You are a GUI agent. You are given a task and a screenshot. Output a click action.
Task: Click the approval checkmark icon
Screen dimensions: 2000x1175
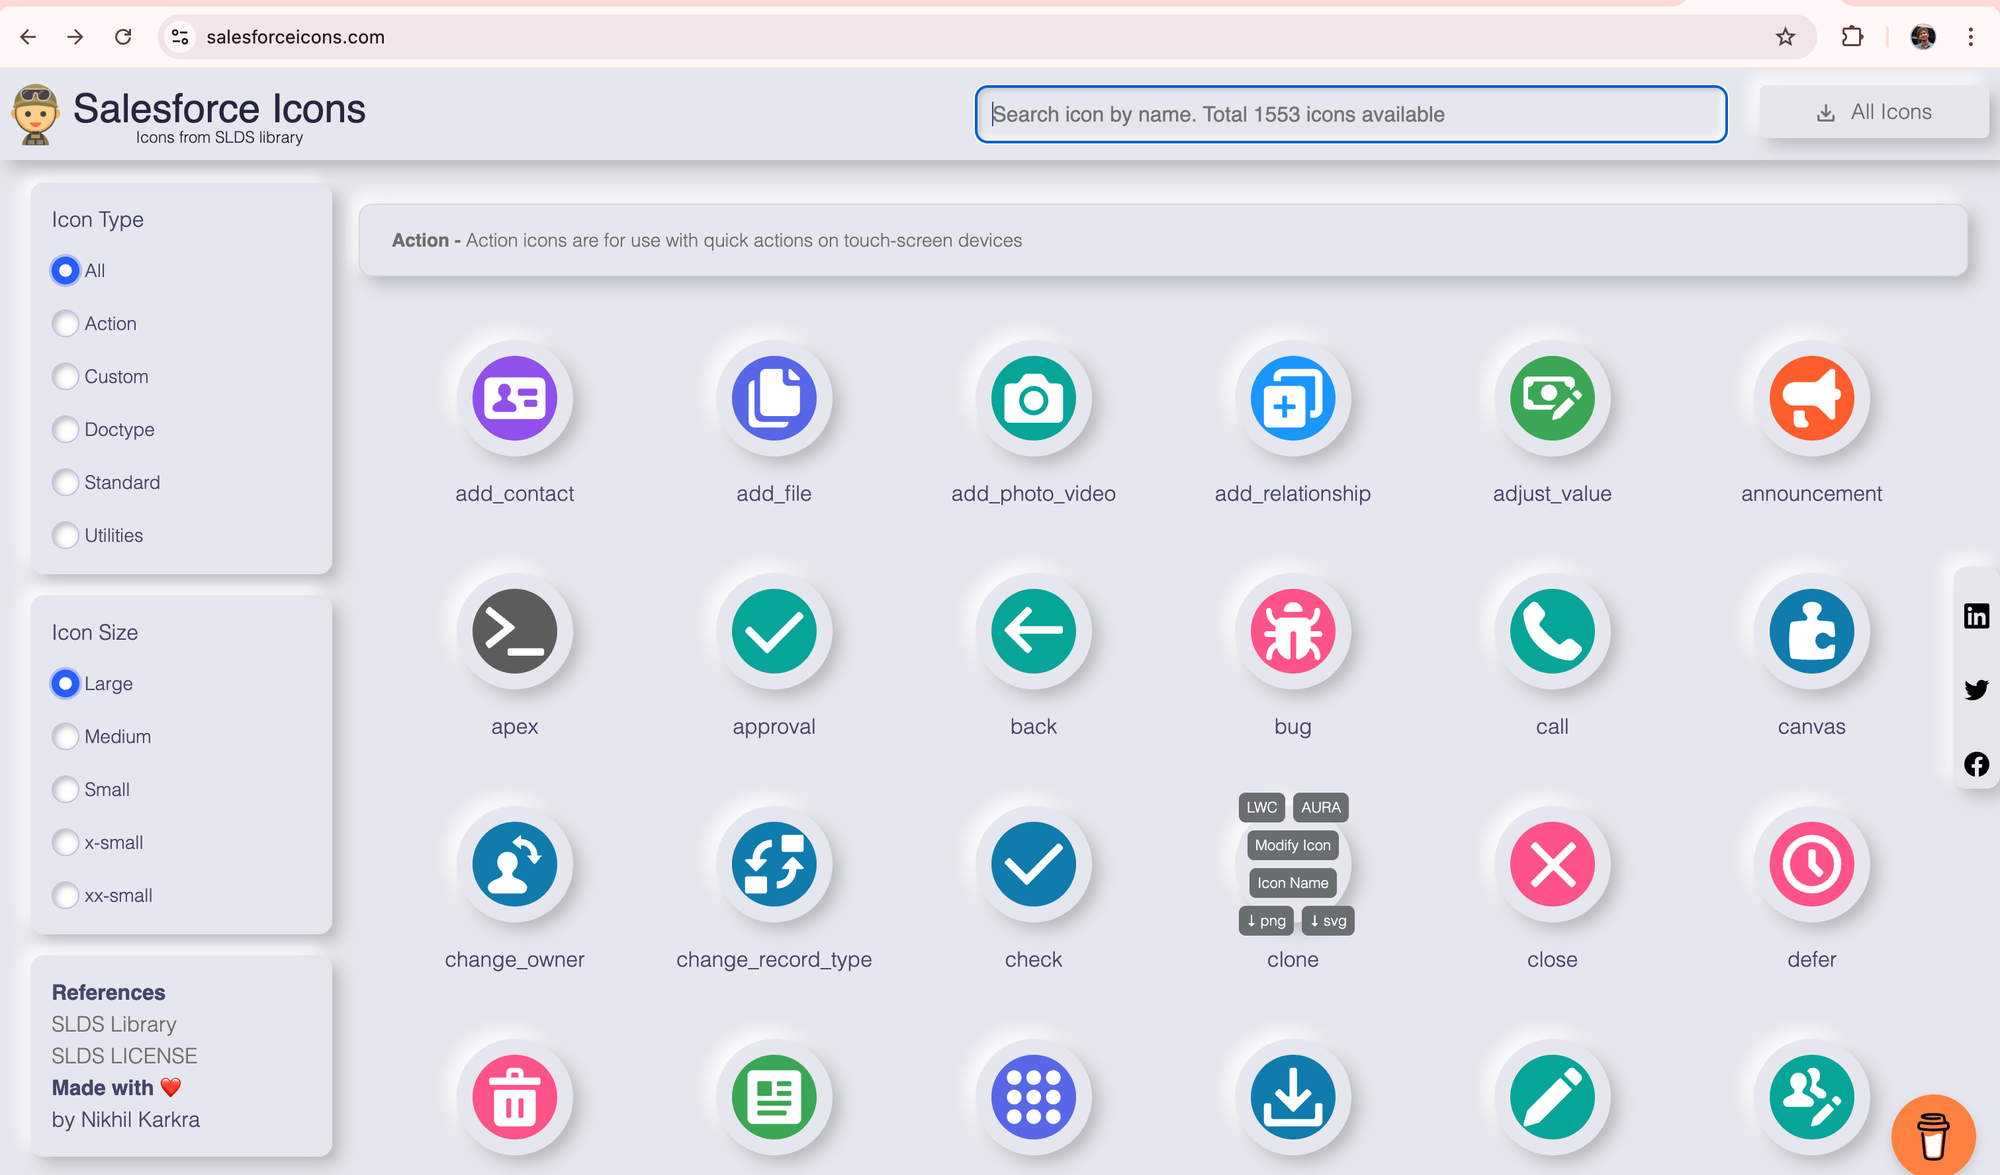tap(774, 631)
